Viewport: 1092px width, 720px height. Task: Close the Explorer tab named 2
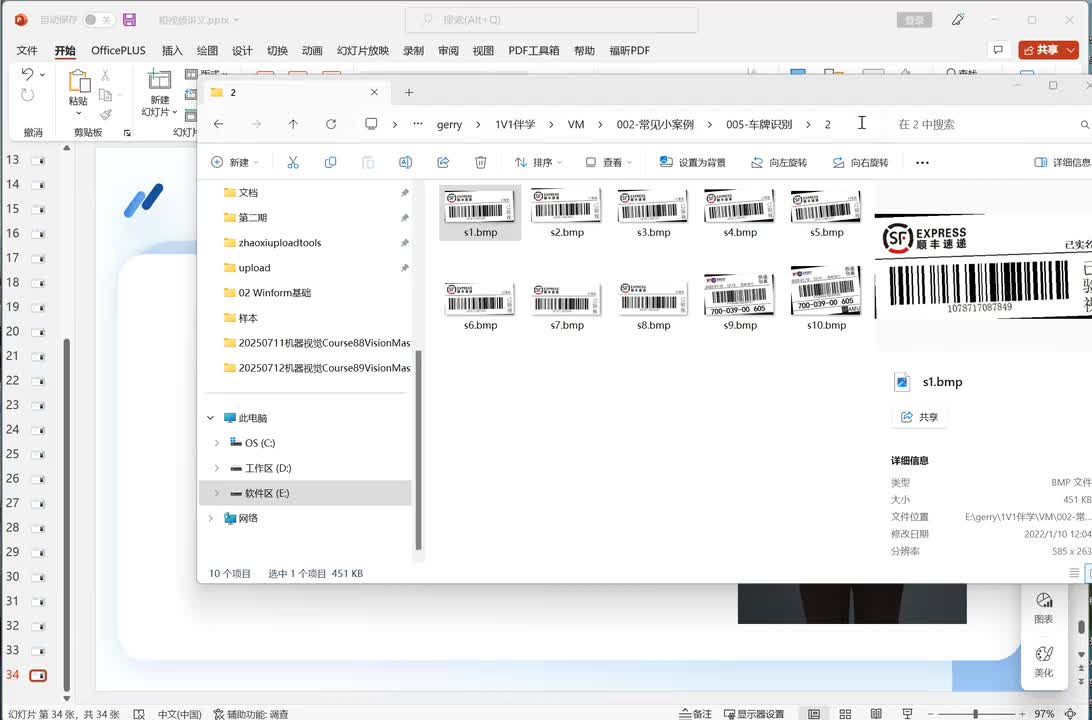374,92
